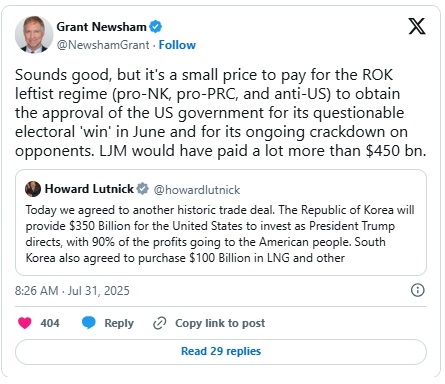Open the Grant Newsham display name

pyautogui.click(x=101, y=27)
